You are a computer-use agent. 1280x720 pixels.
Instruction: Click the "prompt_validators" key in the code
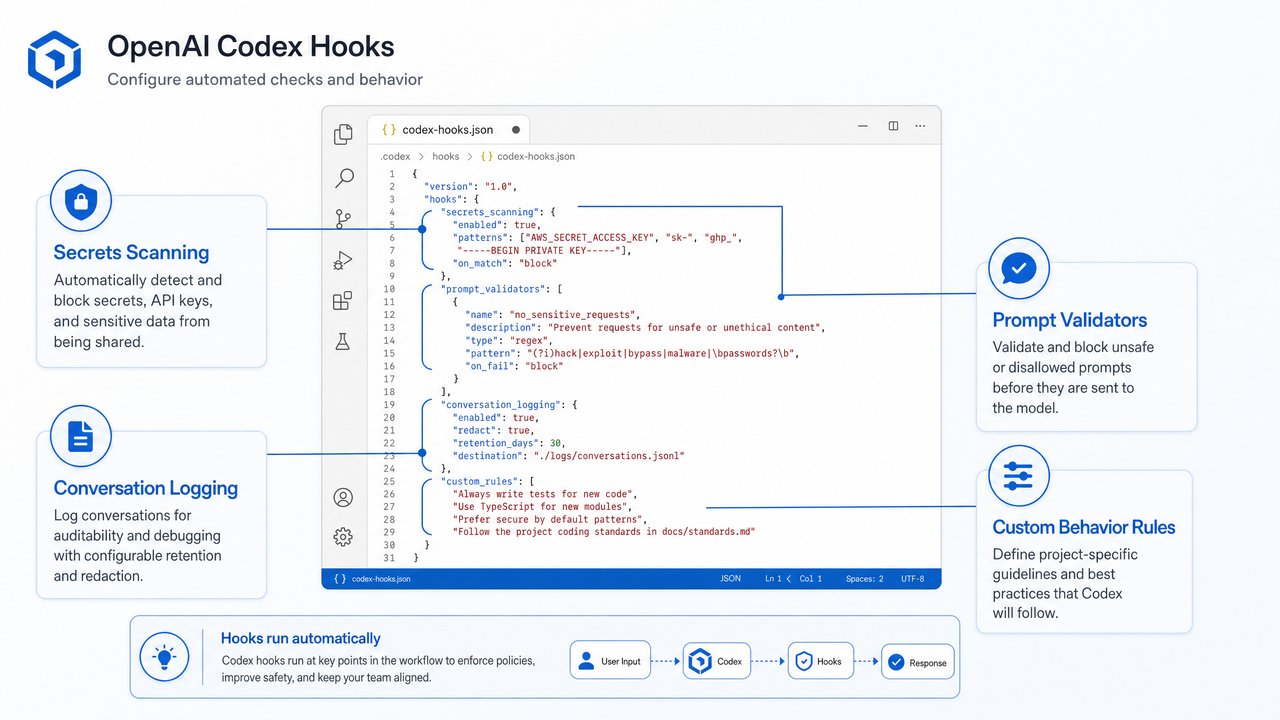tap(492, 289)
